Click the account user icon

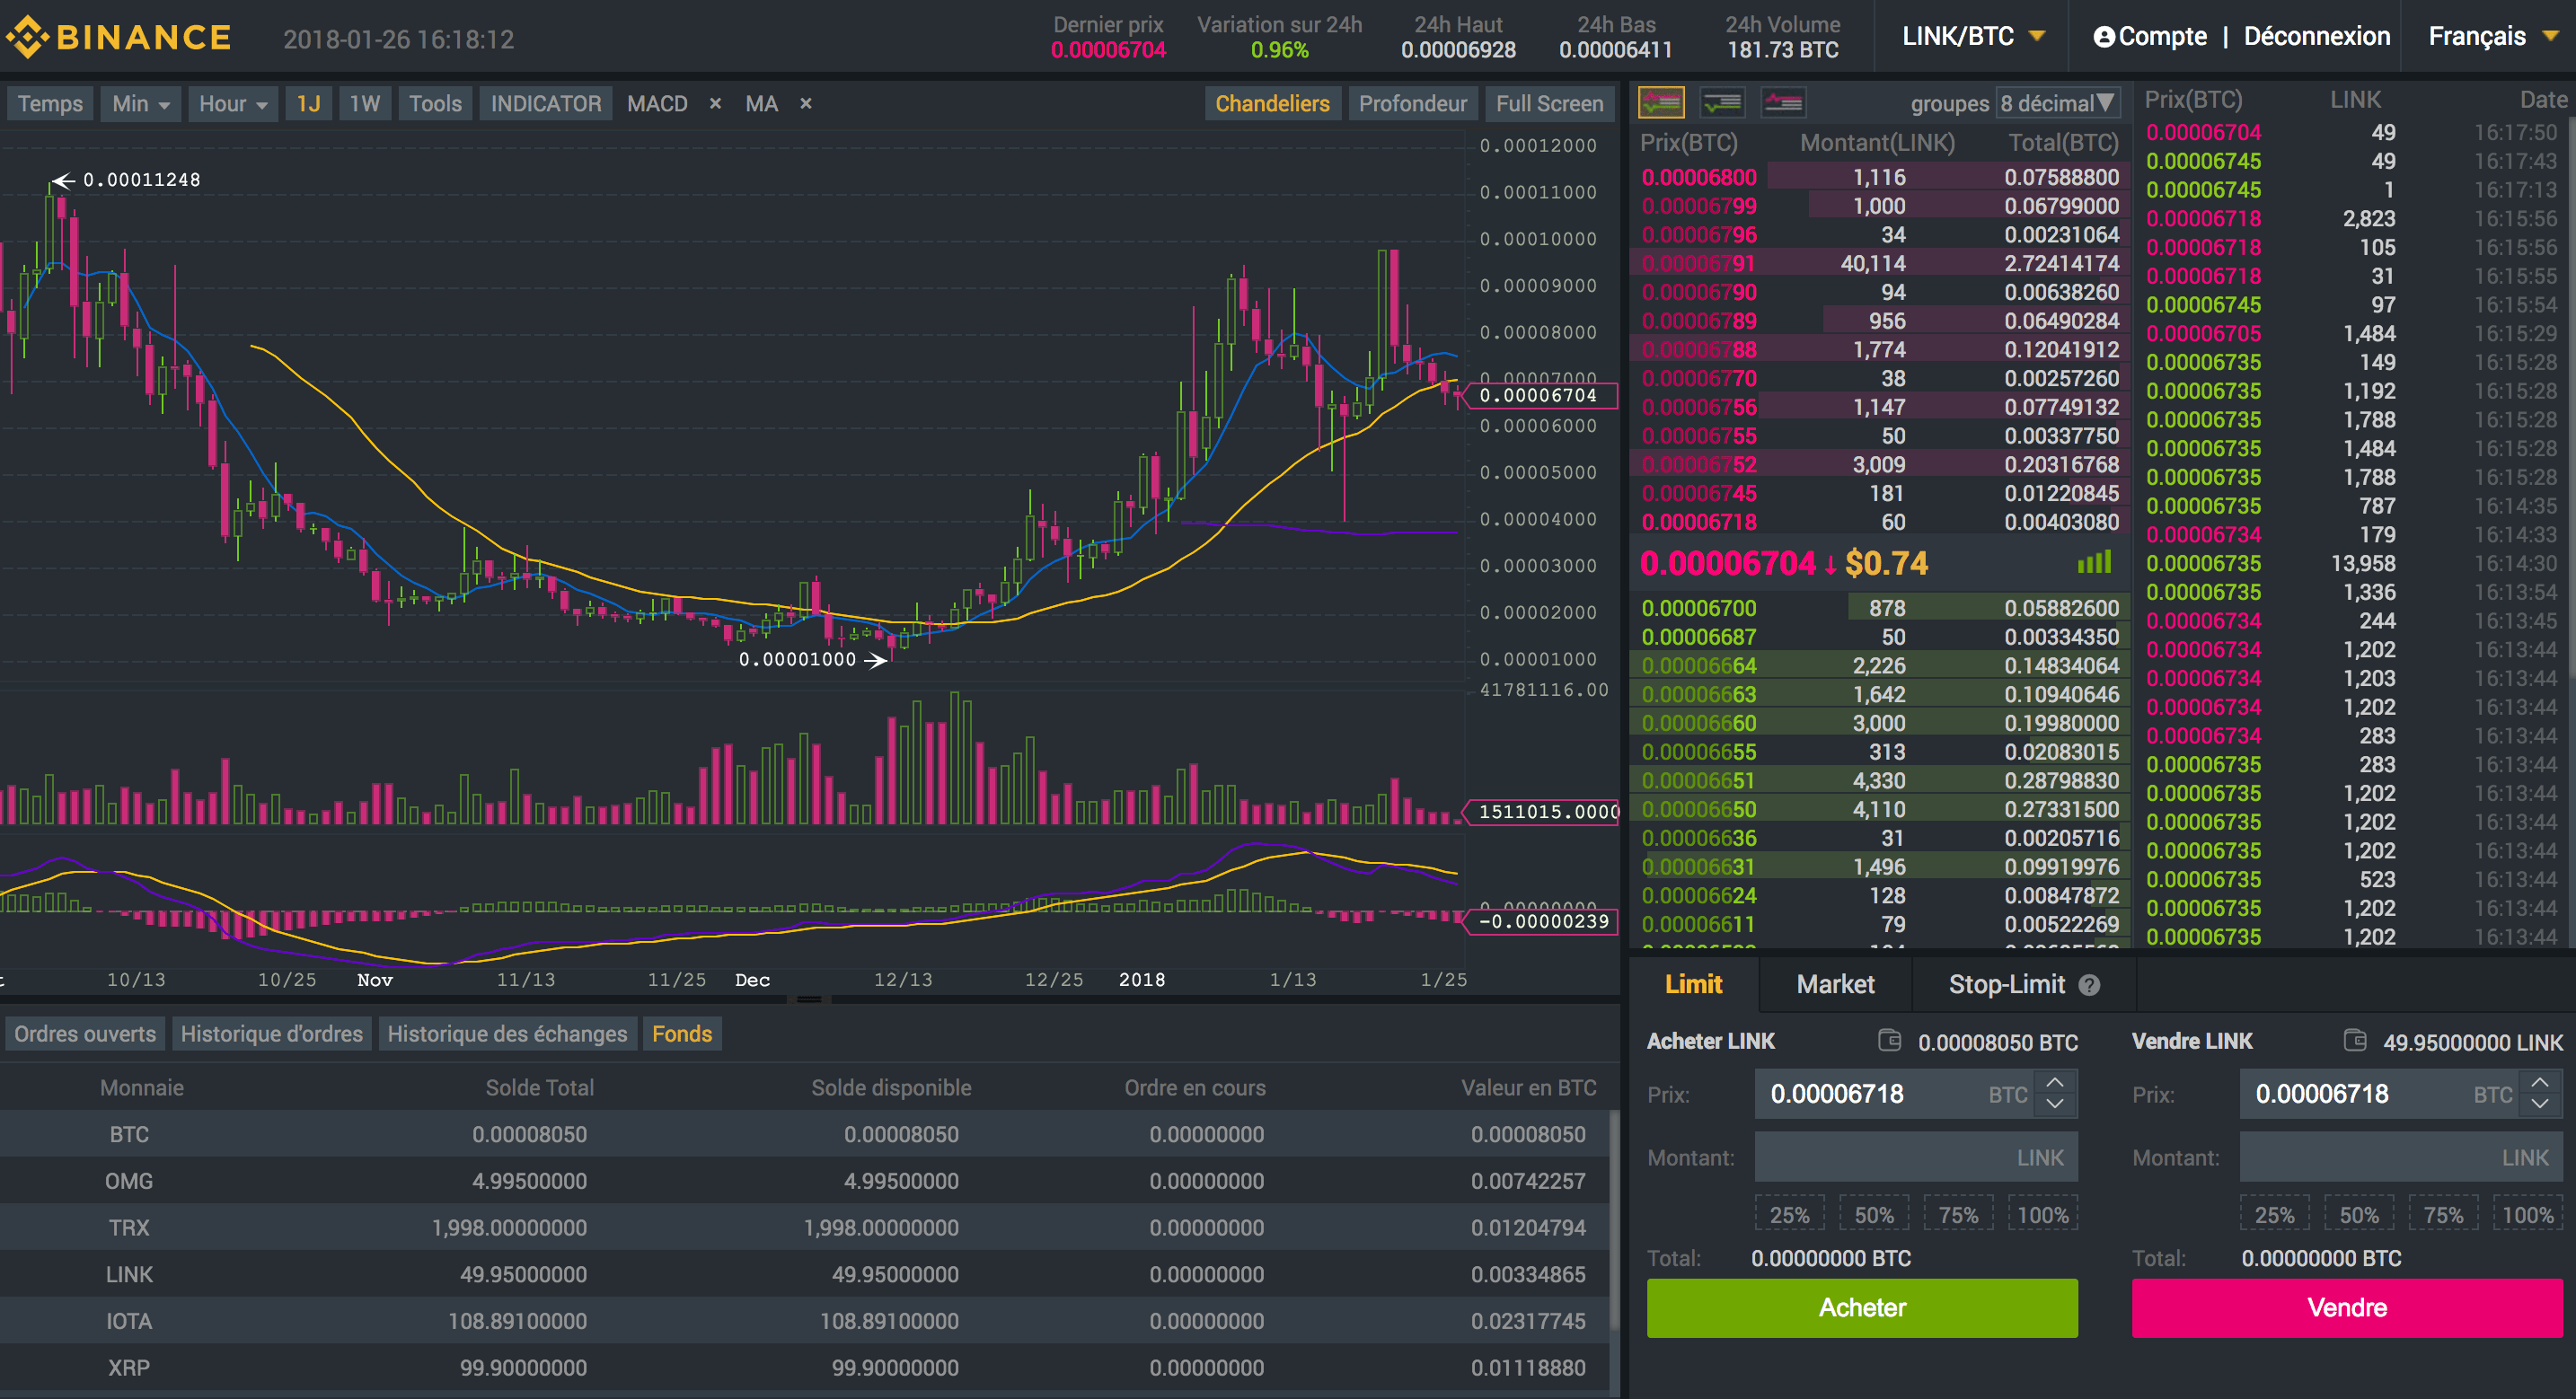coord(2104,37)
